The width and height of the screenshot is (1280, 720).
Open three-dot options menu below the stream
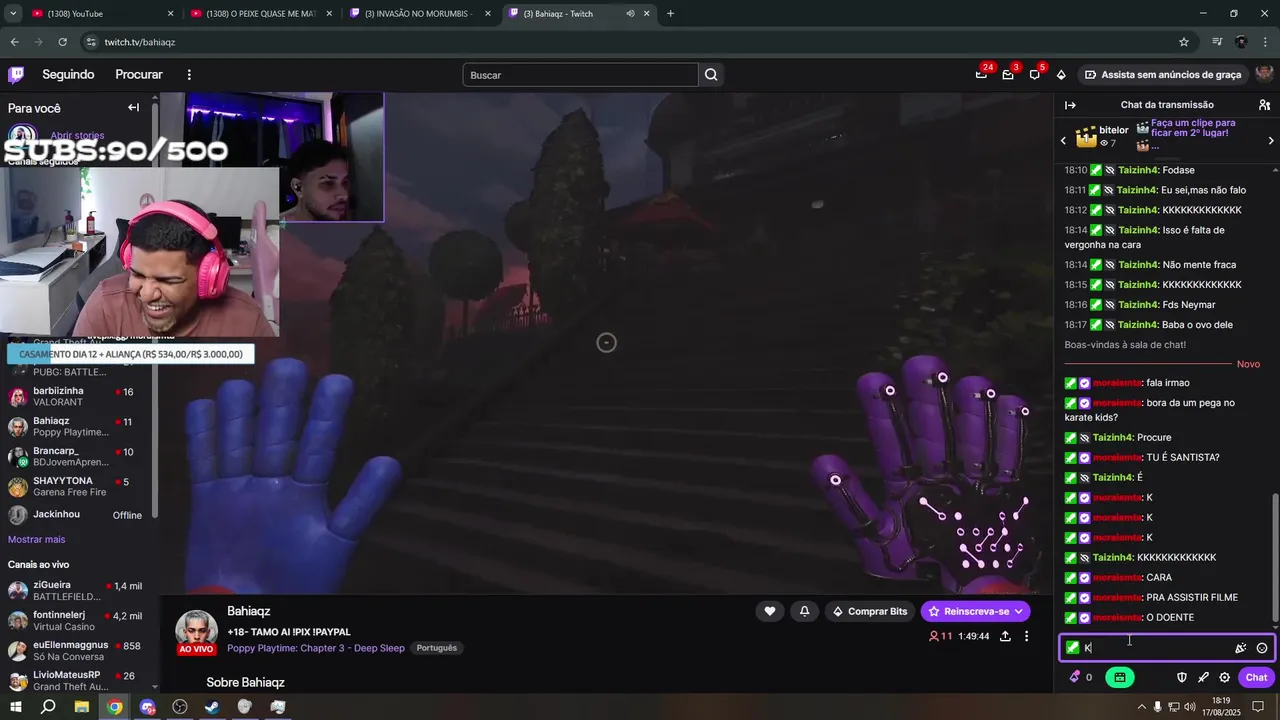point(1026,636)
